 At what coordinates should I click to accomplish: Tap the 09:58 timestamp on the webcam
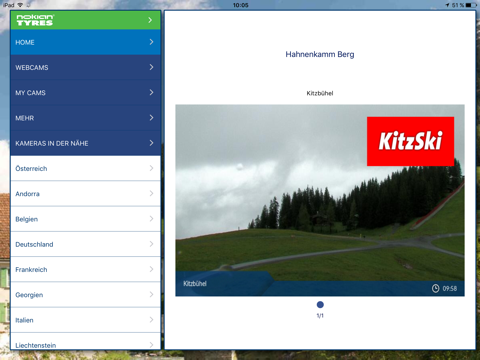tap(450, 289)
